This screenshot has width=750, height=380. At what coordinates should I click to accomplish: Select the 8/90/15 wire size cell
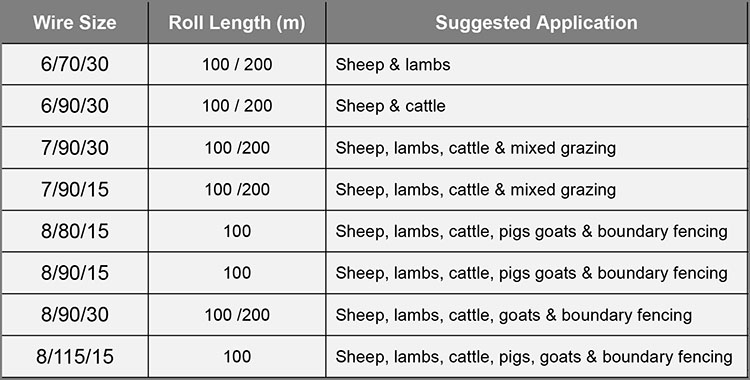click(75, 273)
